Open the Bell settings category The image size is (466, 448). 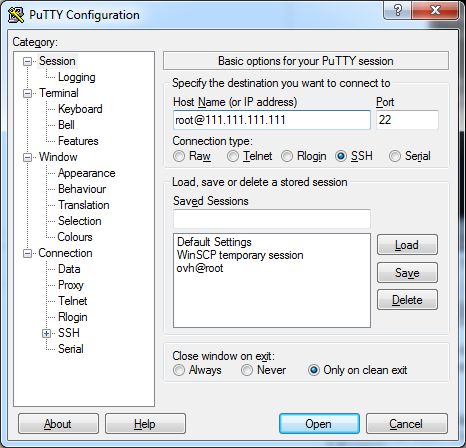click(x=66, y=125)
